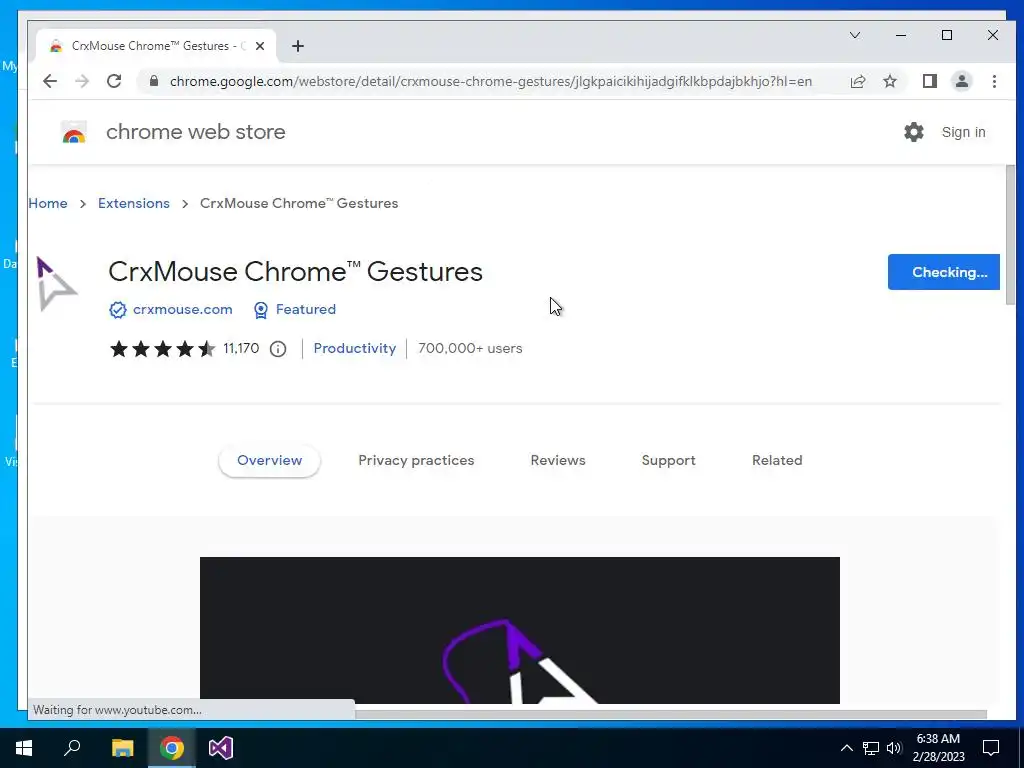The image size is (1024, 768).
Task: Click the chrome web store title
Action: (196, 132)
